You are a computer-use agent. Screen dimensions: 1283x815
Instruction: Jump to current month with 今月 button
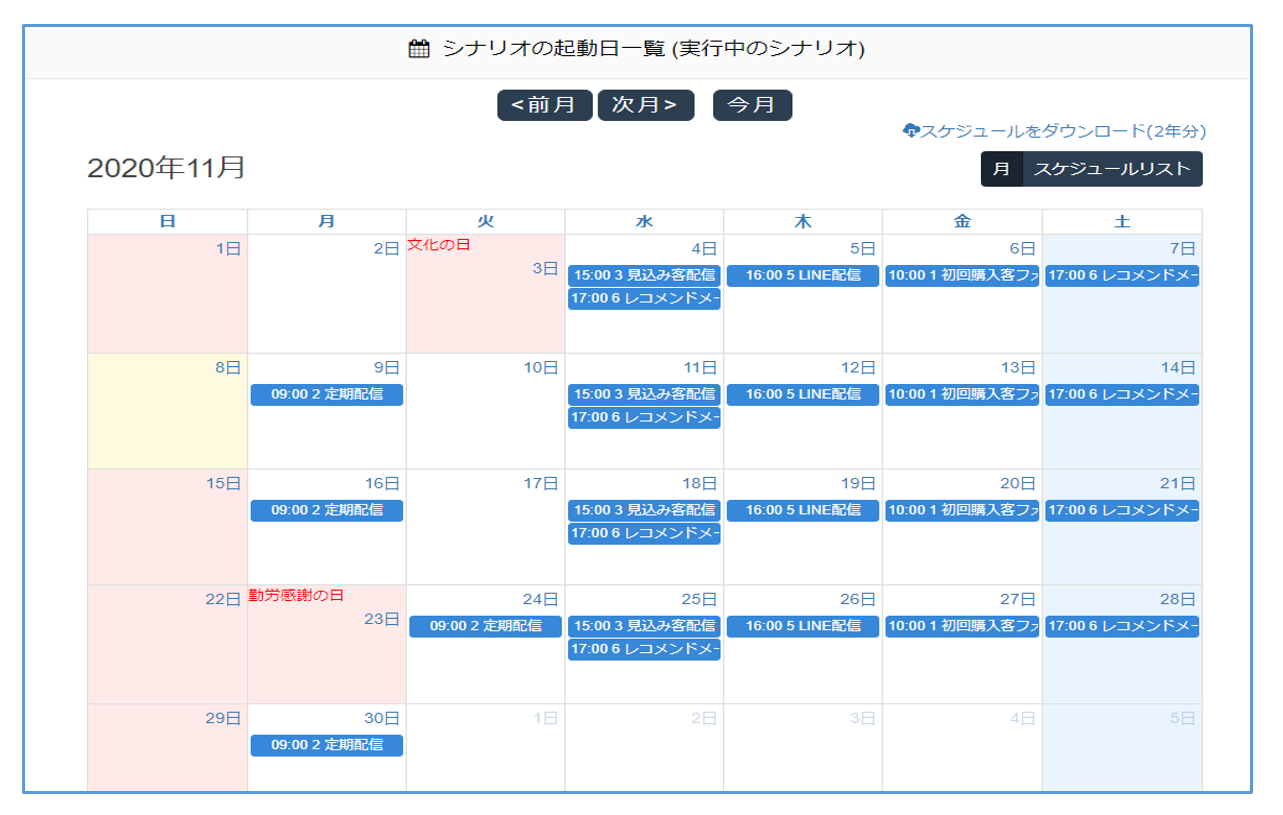[752, 105]
